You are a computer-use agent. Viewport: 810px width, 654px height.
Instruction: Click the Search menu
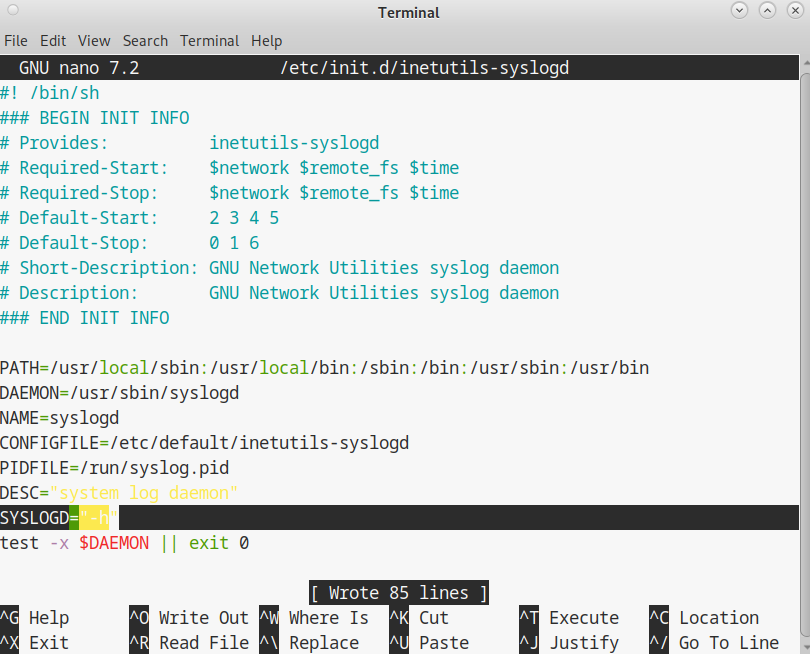(x=145, y=41)
